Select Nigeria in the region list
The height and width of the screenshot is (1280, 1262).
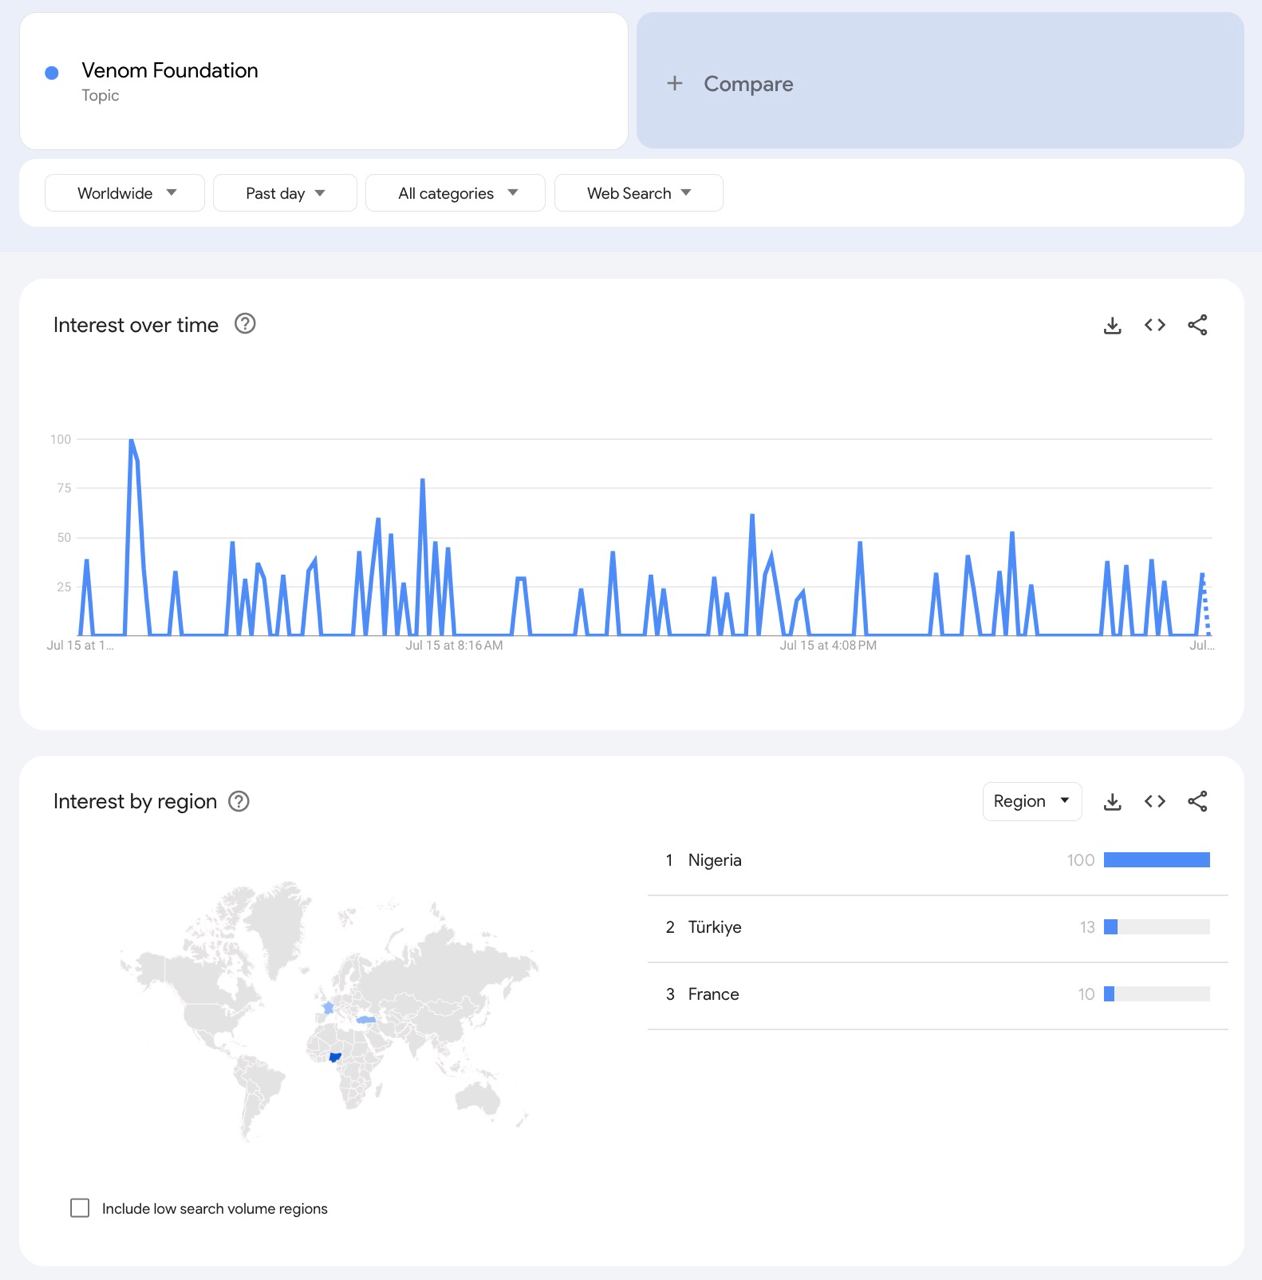pos(715,860)
